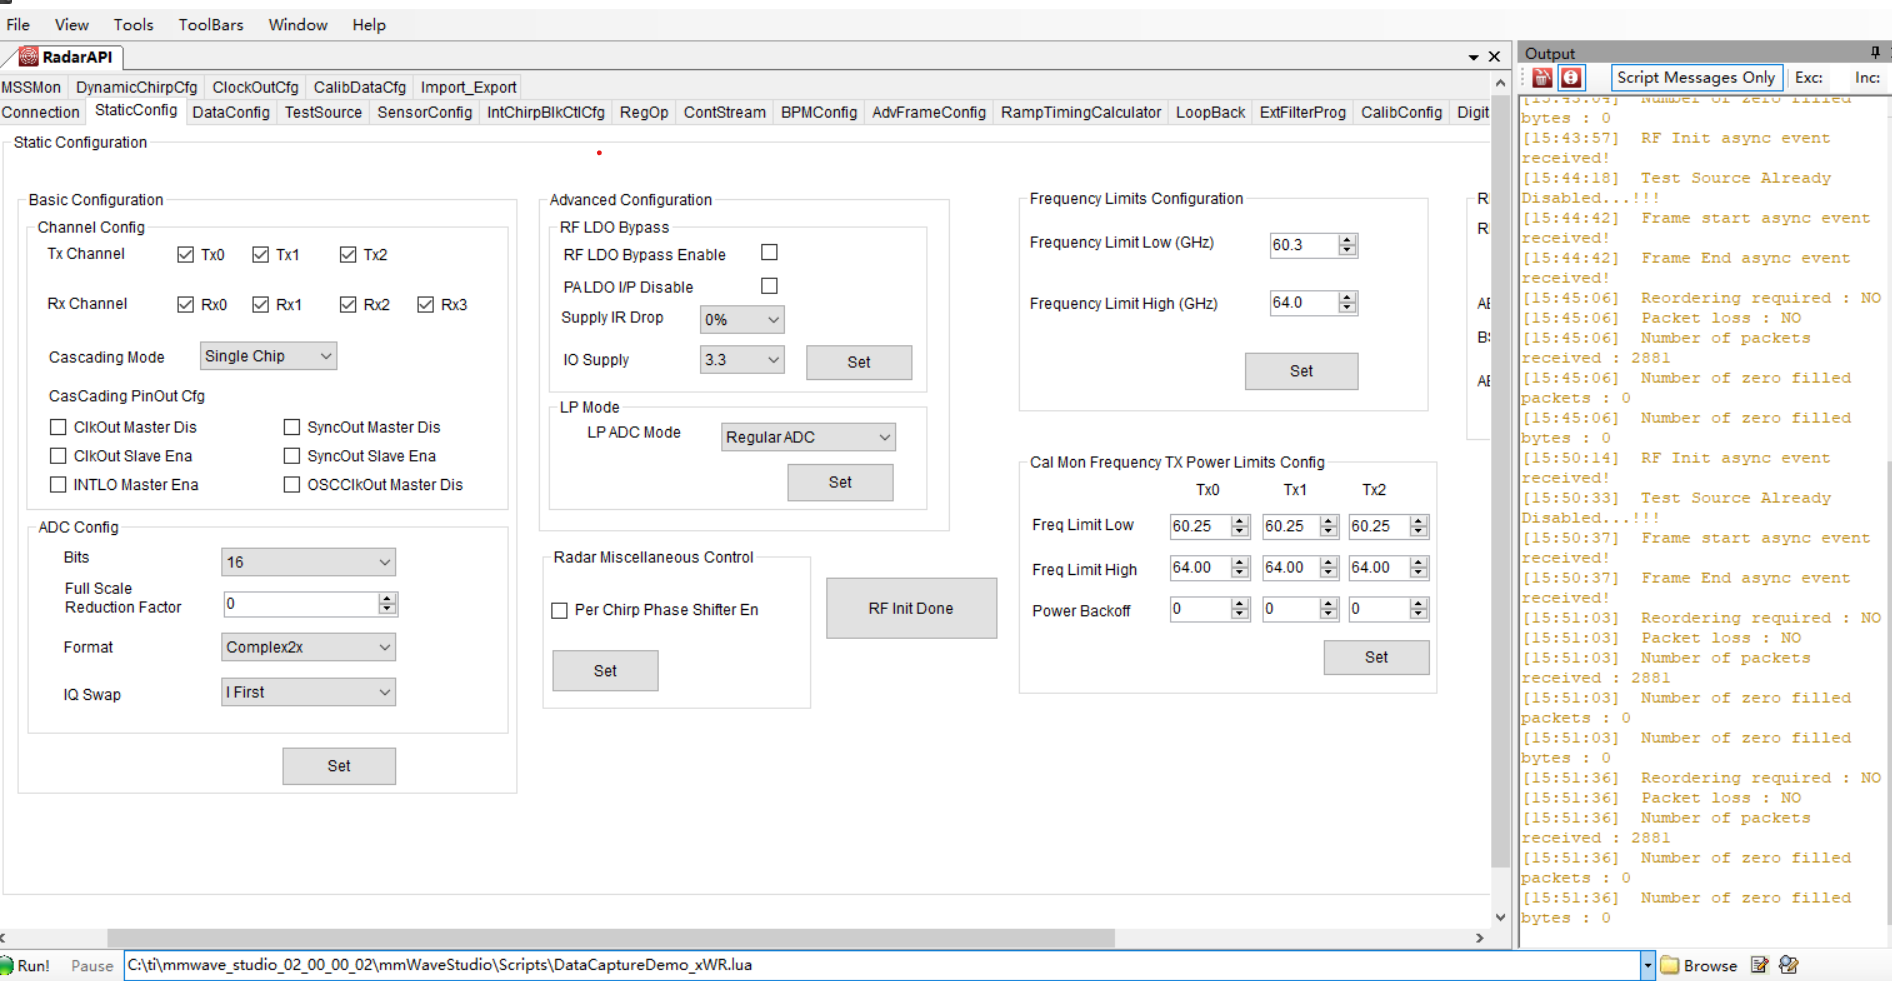This screenshot has width=1892, height=981.
Task: Open the ADC Format dropdown
Action: 308,647
